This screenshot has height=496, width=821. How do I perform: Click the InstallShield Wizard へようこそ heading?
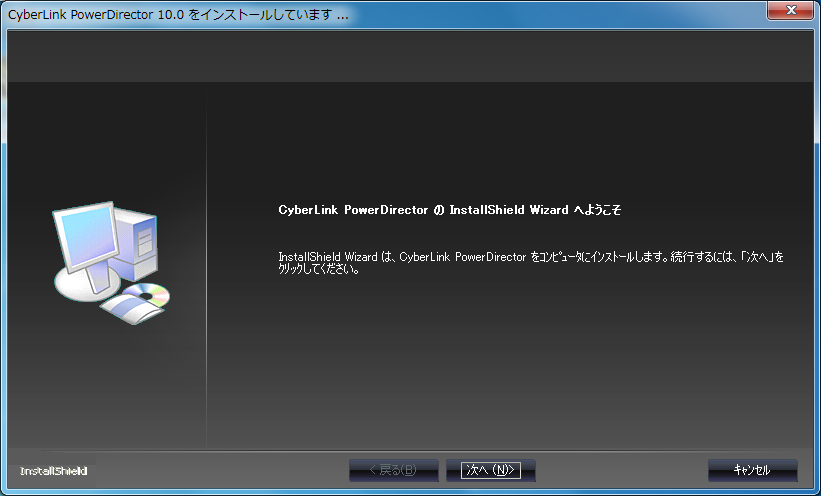(x=450, y=210)
